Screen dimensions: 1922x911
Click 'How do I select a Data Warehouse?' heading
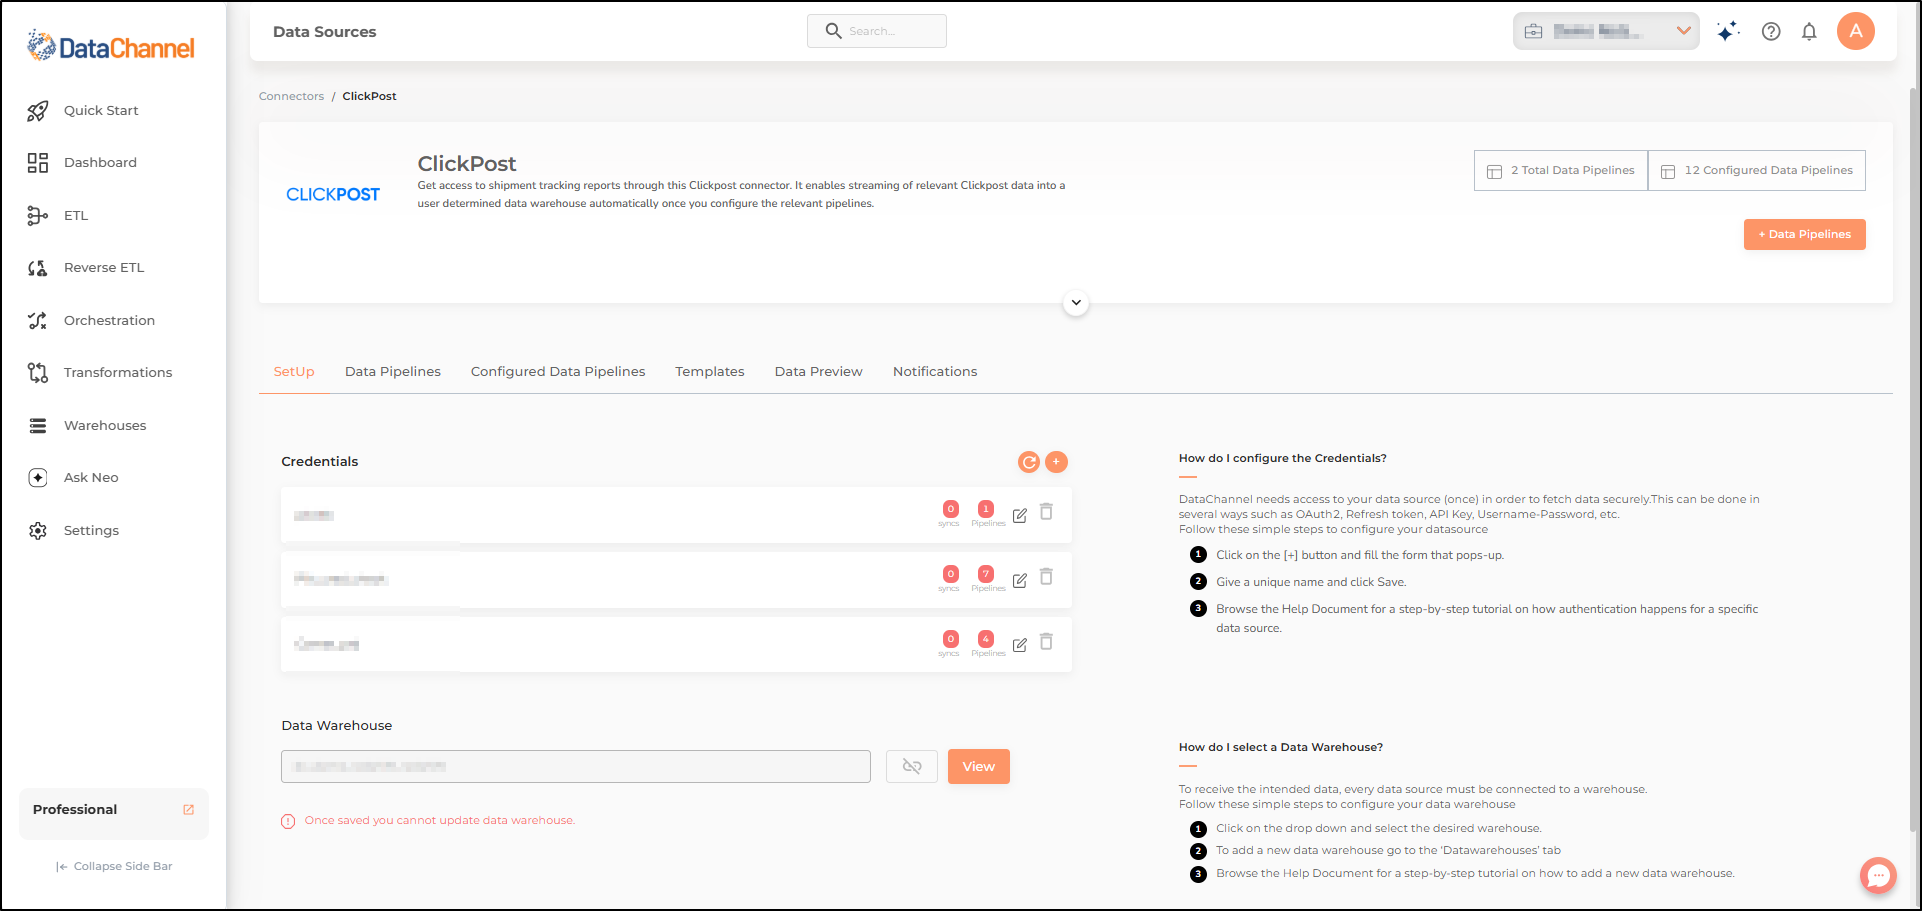pos(1280,748)
